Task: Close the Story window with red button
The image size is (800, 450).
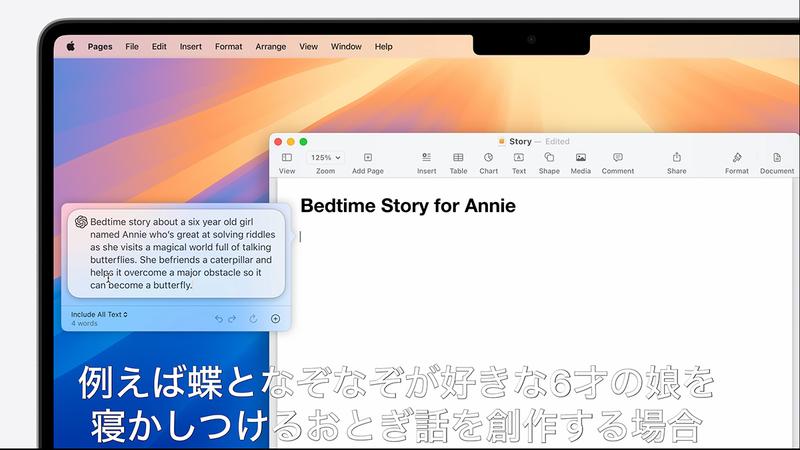Action: (x=278, y=141)
